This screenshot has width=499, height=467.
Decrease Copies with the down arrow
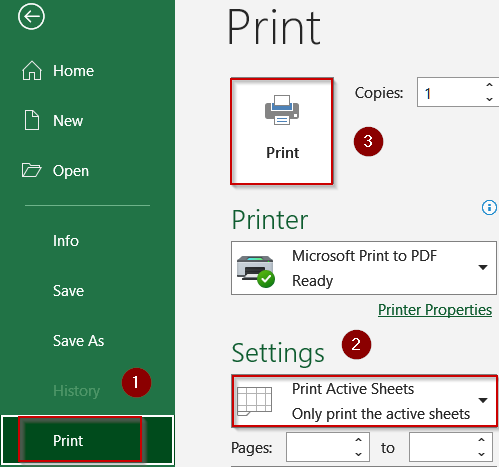click(x=489, y=99)
